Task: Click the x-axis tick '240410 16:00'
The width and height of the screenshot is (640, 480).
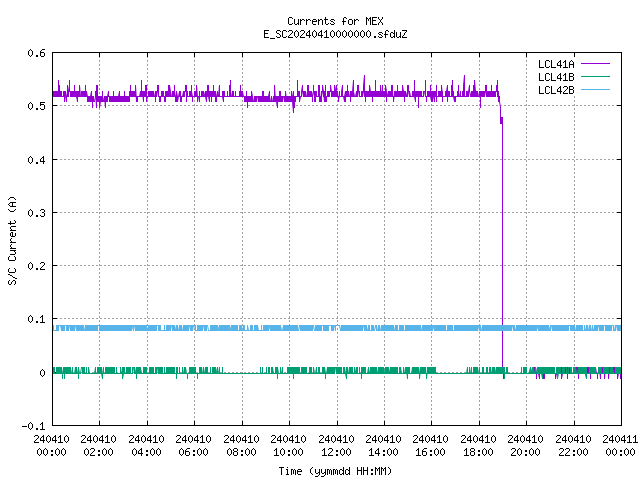Action: click(x=430, y=445)
